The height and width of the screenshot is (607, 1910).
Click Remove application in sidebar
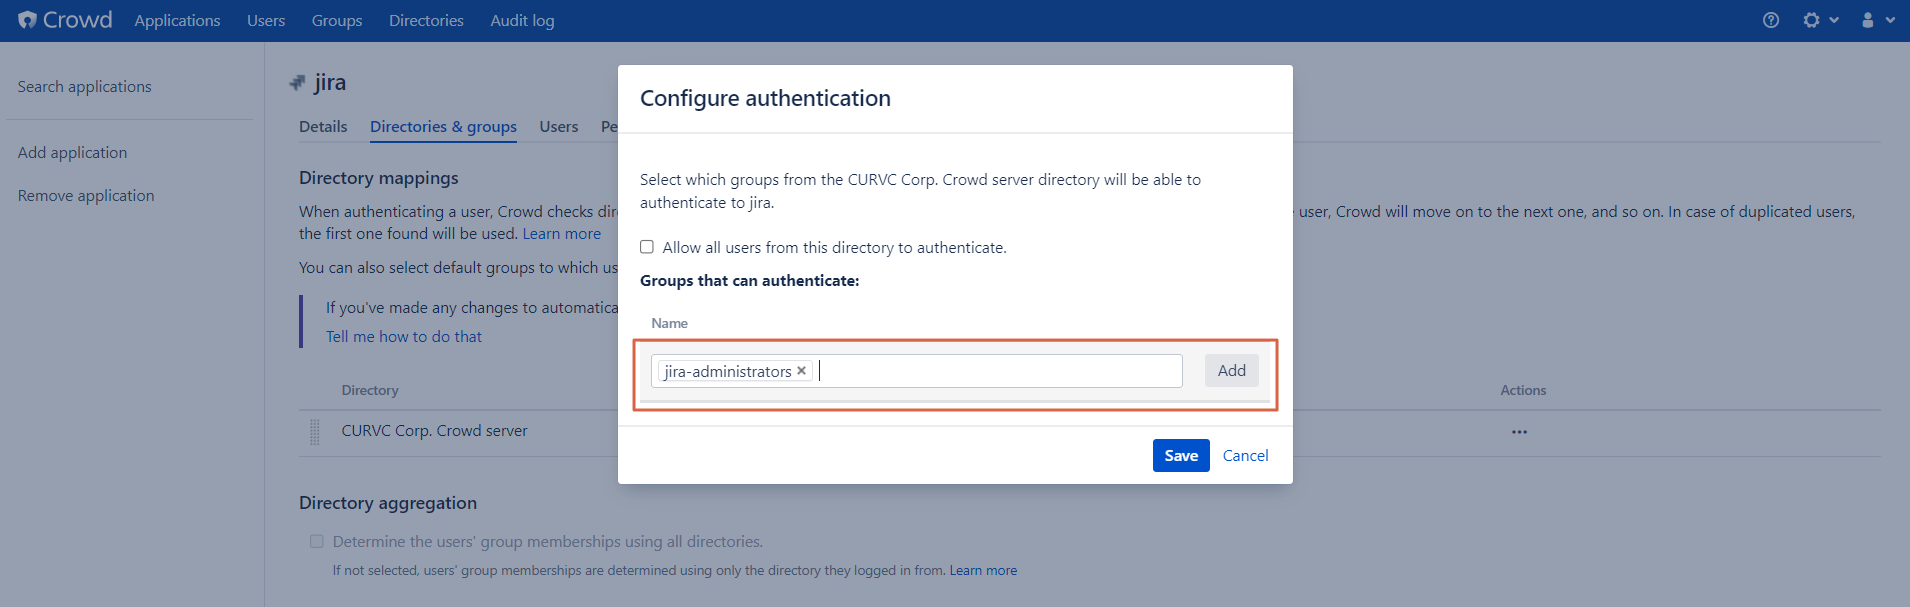[x=86, y=196]
